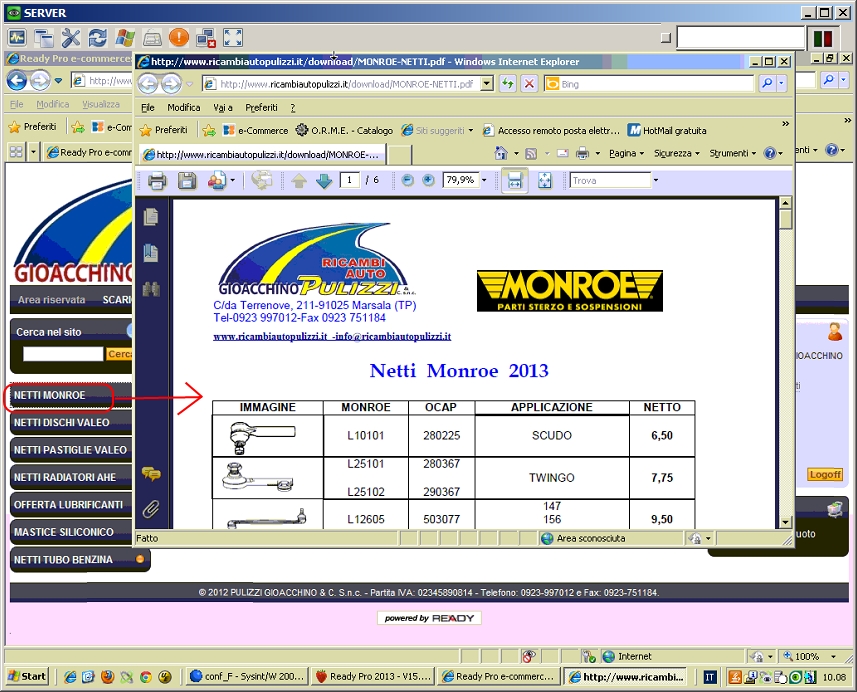
Task: Open the ? help menu
Action: 293,108
